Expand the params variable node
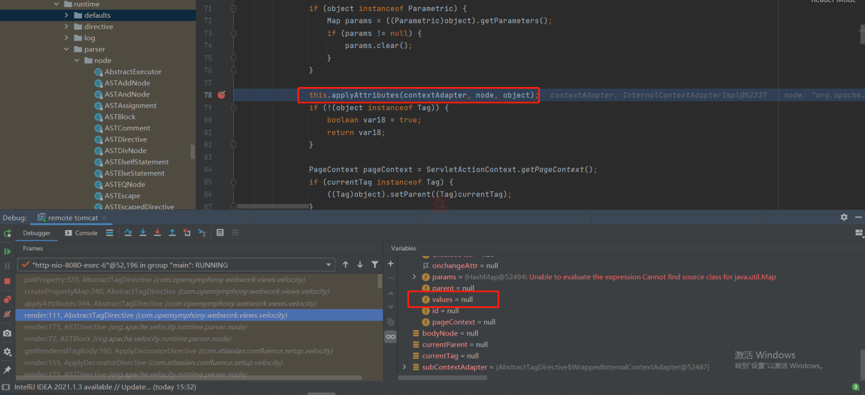 (x=415, y=277)
